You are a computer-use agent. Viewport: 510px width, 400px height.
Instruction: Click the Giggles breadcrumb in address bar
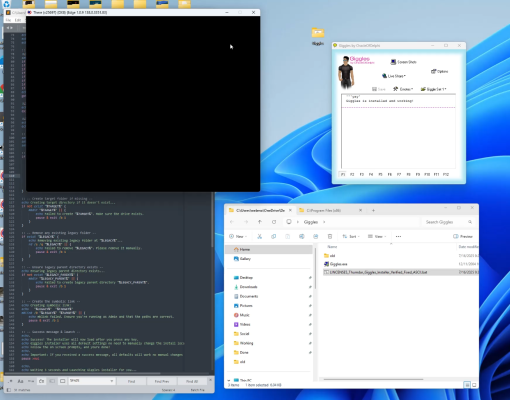pos(311,222)
